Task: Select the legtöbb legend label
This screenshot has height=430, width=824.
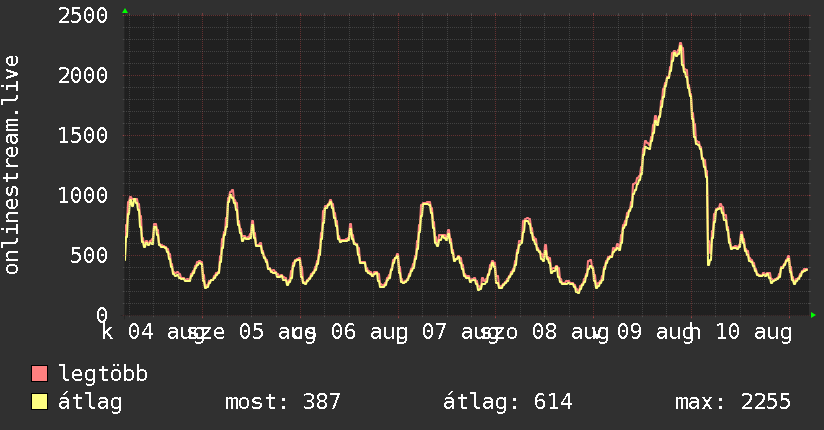Action: click(103, 374)
